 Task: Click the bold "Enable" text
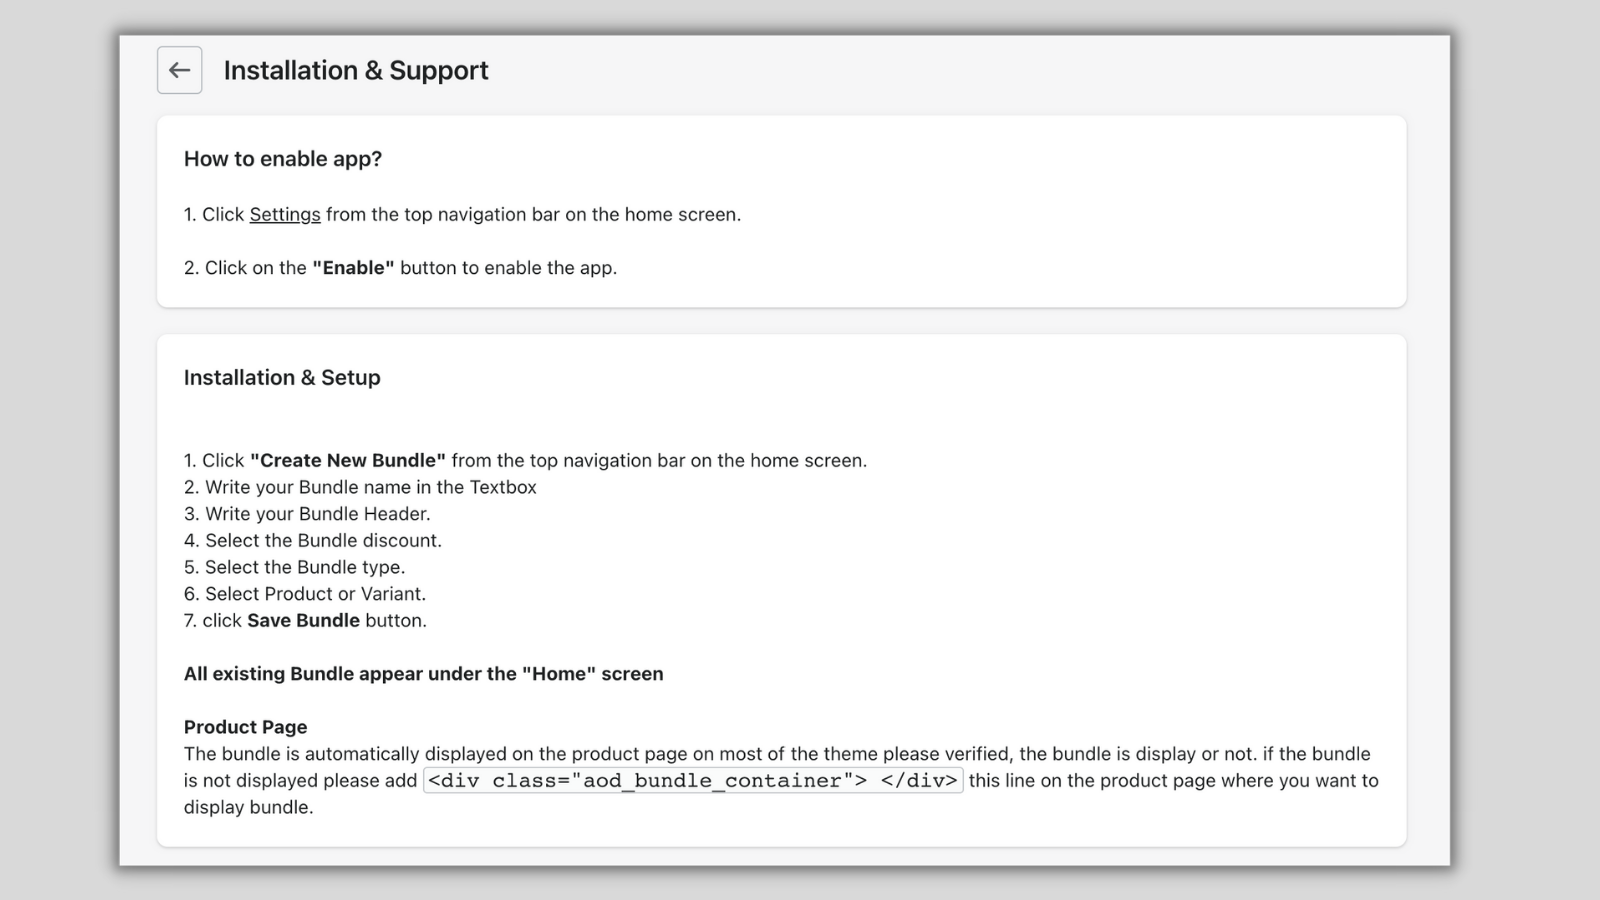[x=353, y=268]
